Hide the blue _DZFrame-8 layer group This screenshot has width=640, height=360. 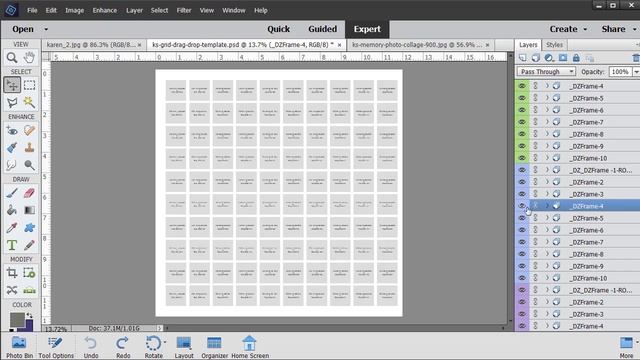(x=522, y=254)
